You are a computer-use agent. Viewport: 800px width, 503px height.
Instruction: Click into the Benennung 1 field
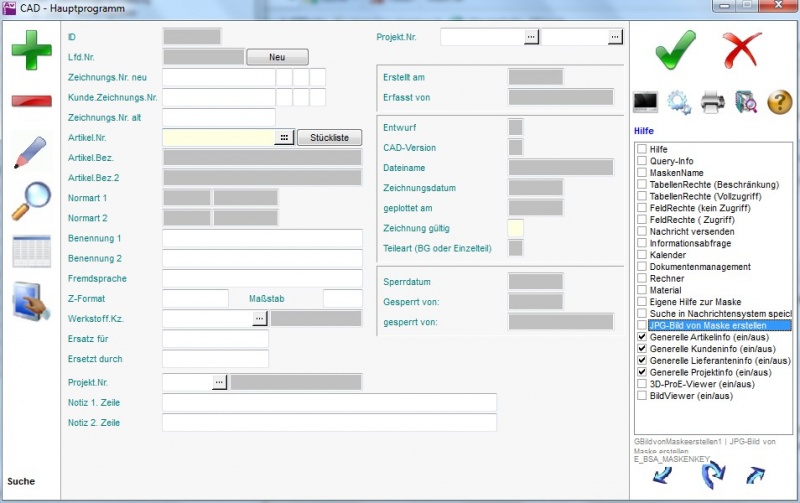click(262, 238)
